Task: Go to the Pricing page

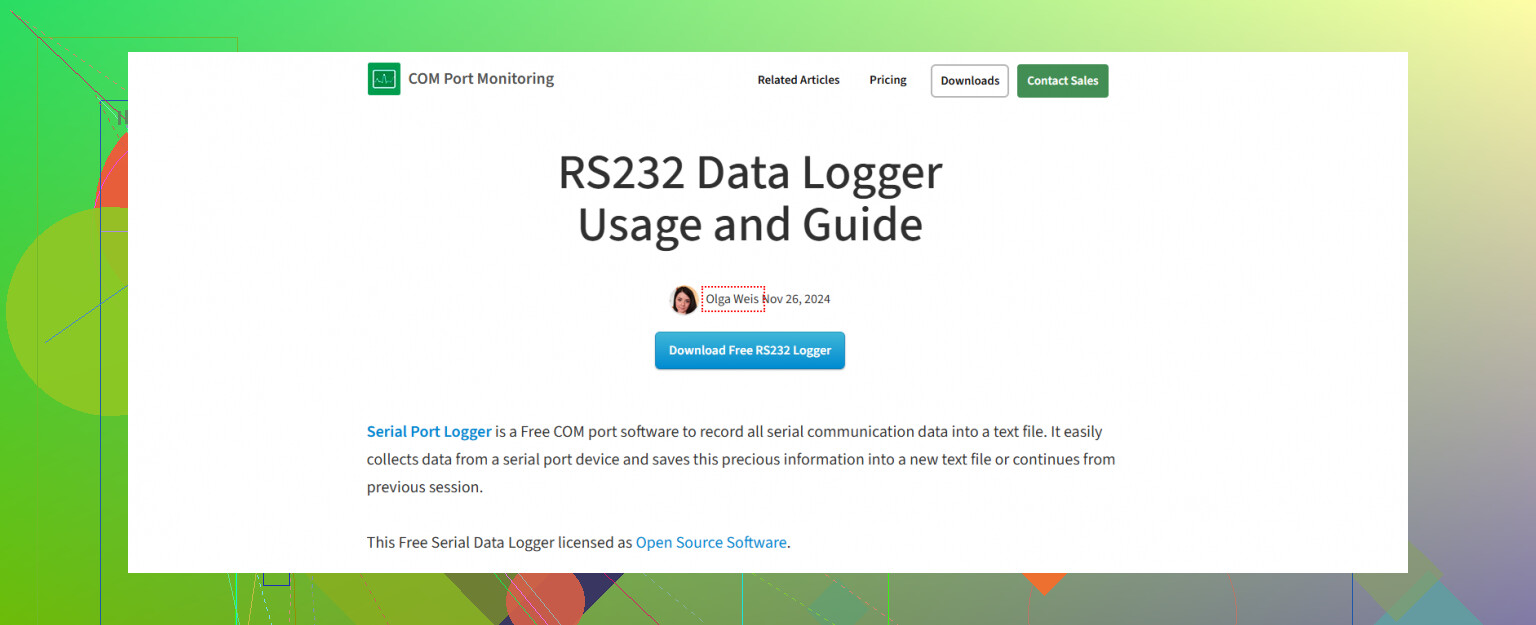Action: 887,80
